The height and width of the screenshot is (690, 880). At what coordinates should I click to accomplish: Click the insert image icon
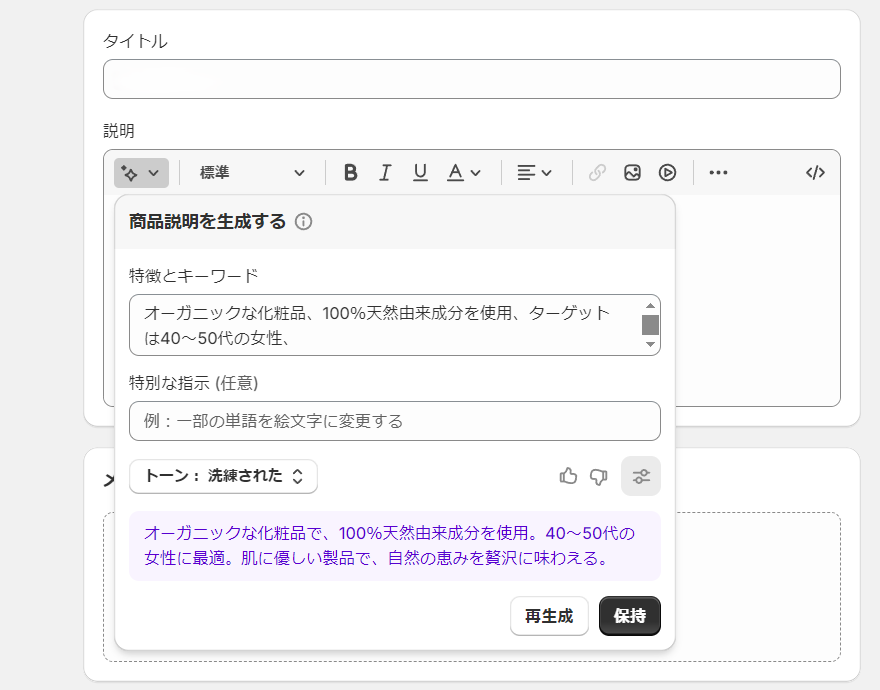632,173
